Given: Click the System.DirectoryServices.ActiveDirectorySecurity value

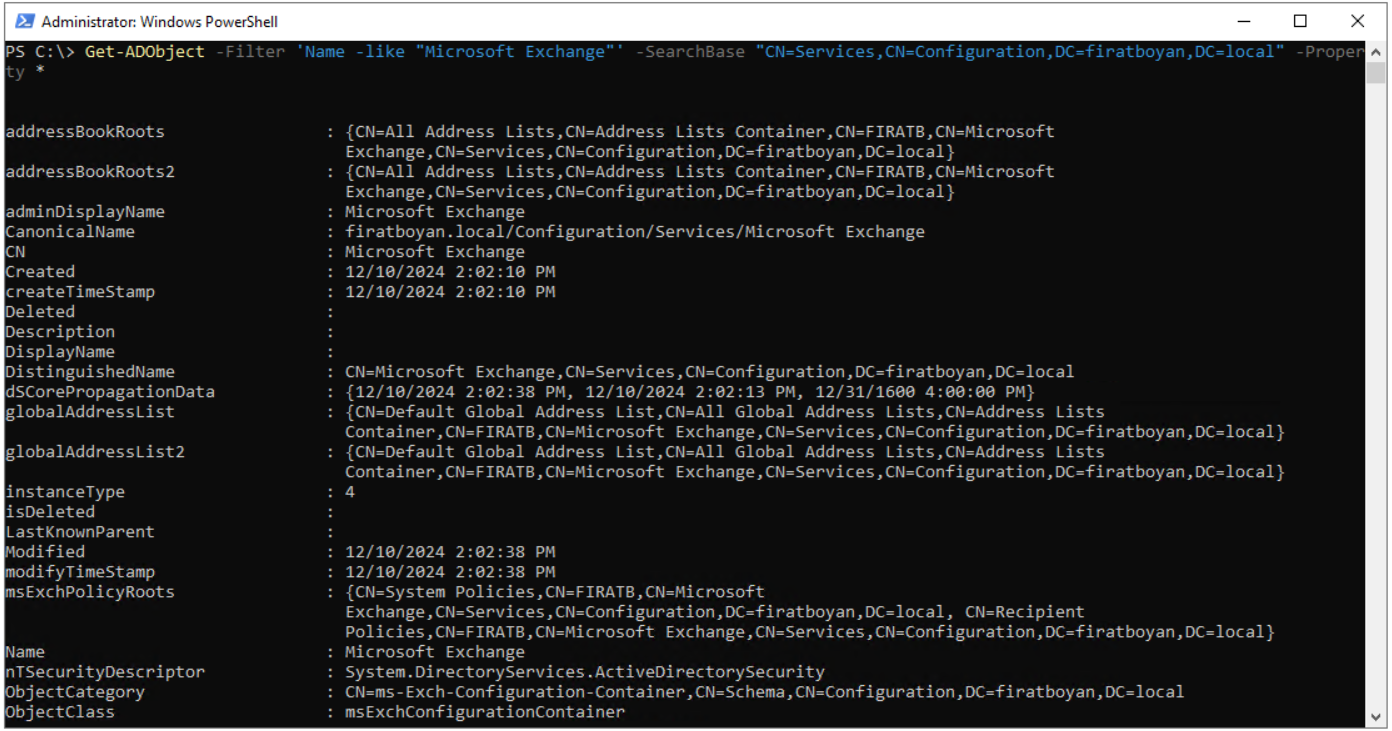Looking at the screenshot, I should point(585,672).
